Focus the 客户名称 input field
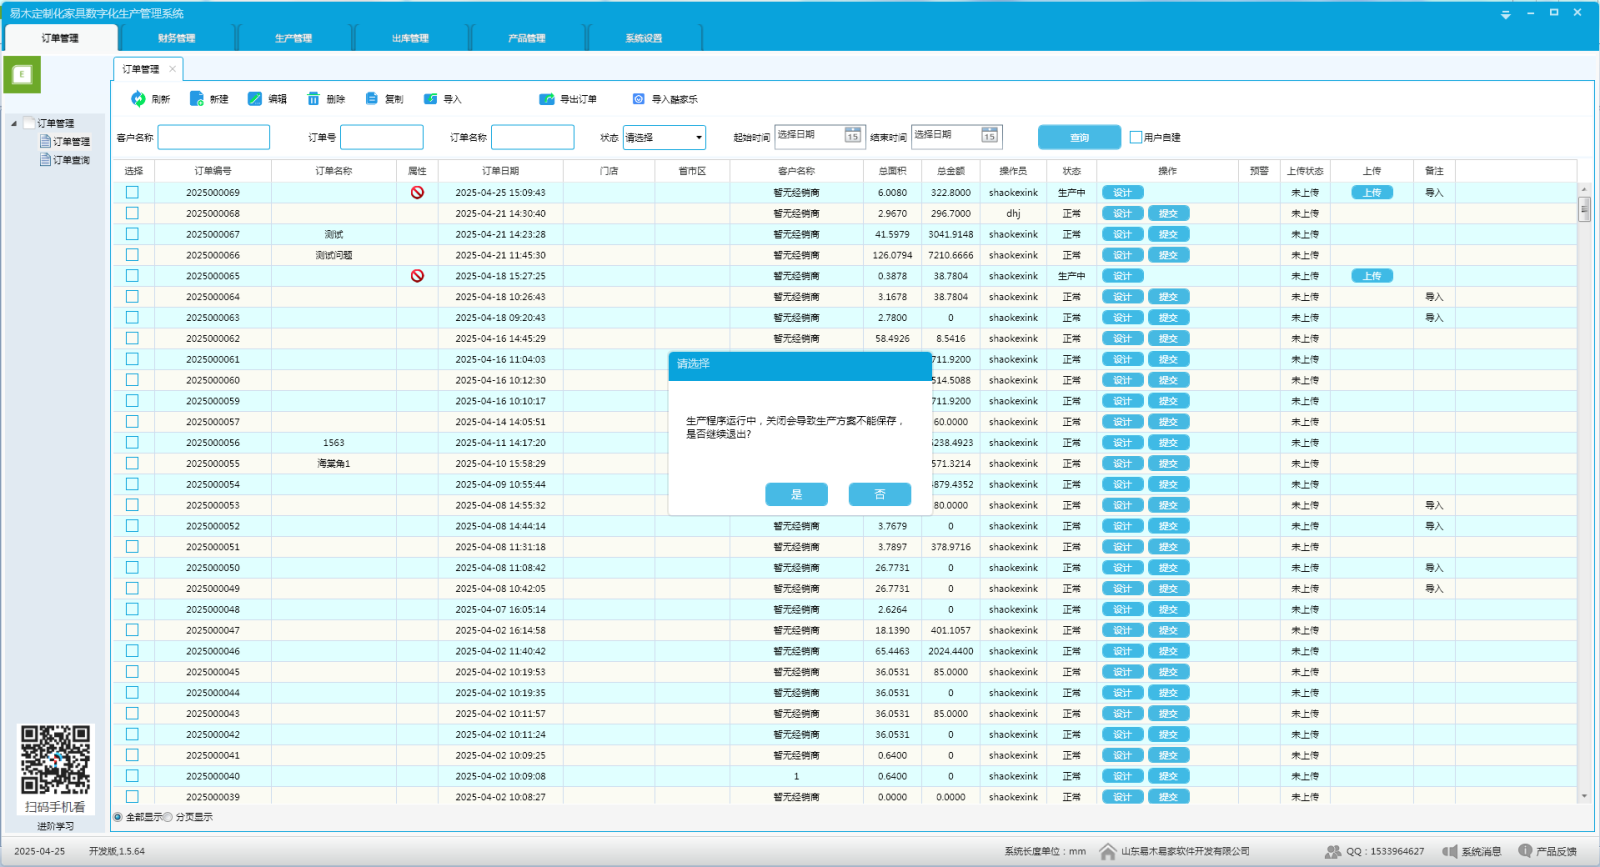Image resolution: width=1600 pixels, height=867 pixels. [x=214, y=137]
